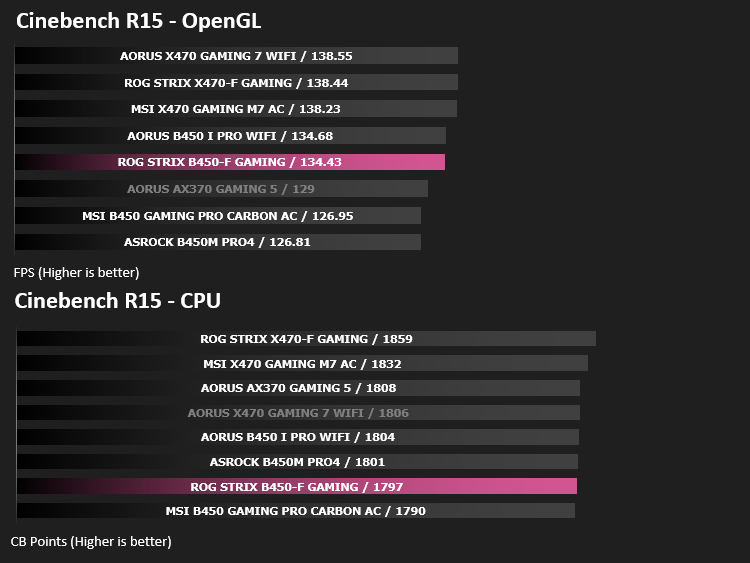Click the AORUS X470 GAMING 7 WIFI 138.55 bar
The height and width of the screenshot is (563, 750).
pyautogui.click(x=236, y=55)
